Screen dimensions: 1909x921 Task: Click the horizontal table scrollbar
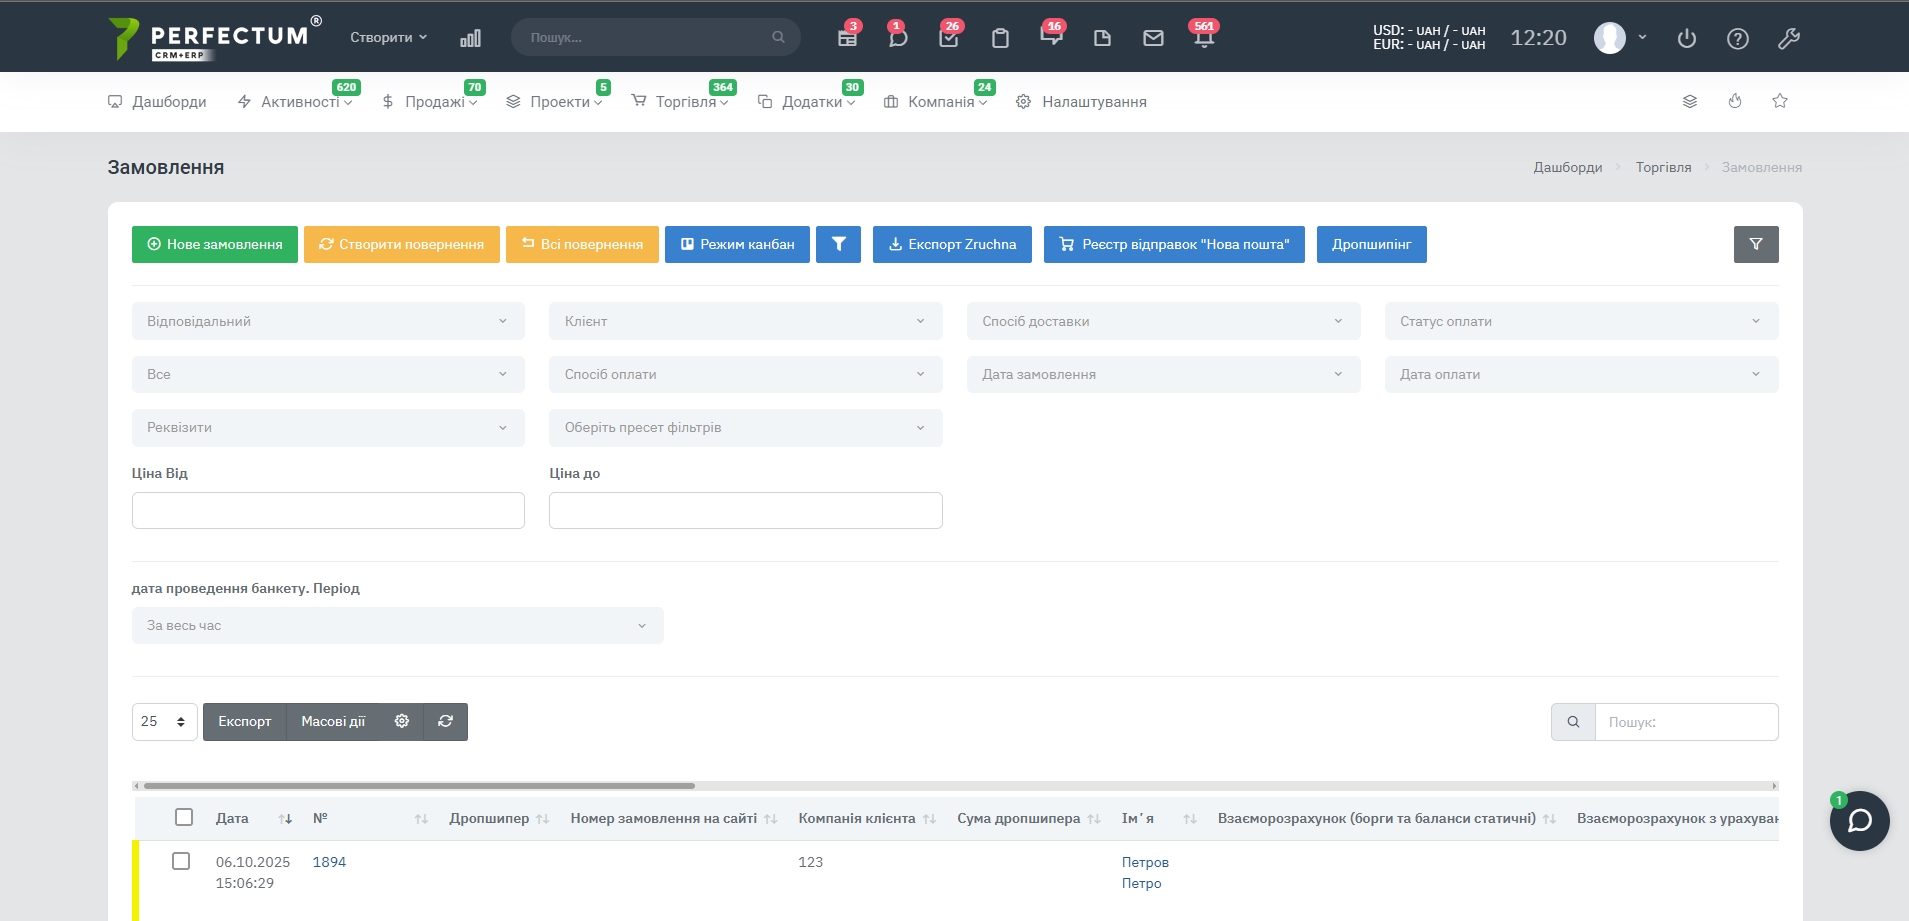coord(419,786)
